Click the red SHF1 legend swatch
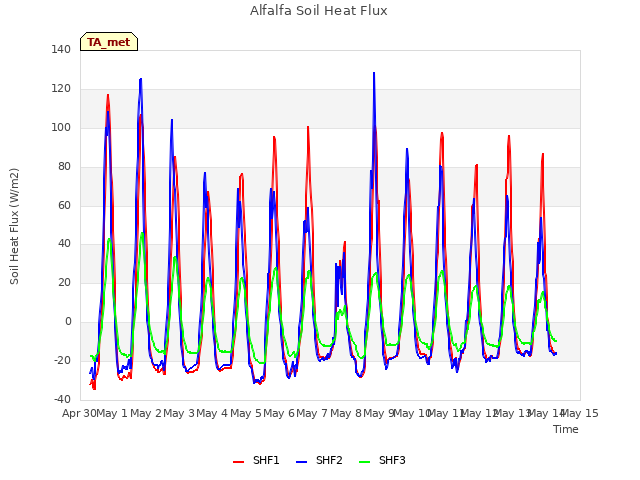The width and height of the screenshot is (640, 480). click(238, 462)
